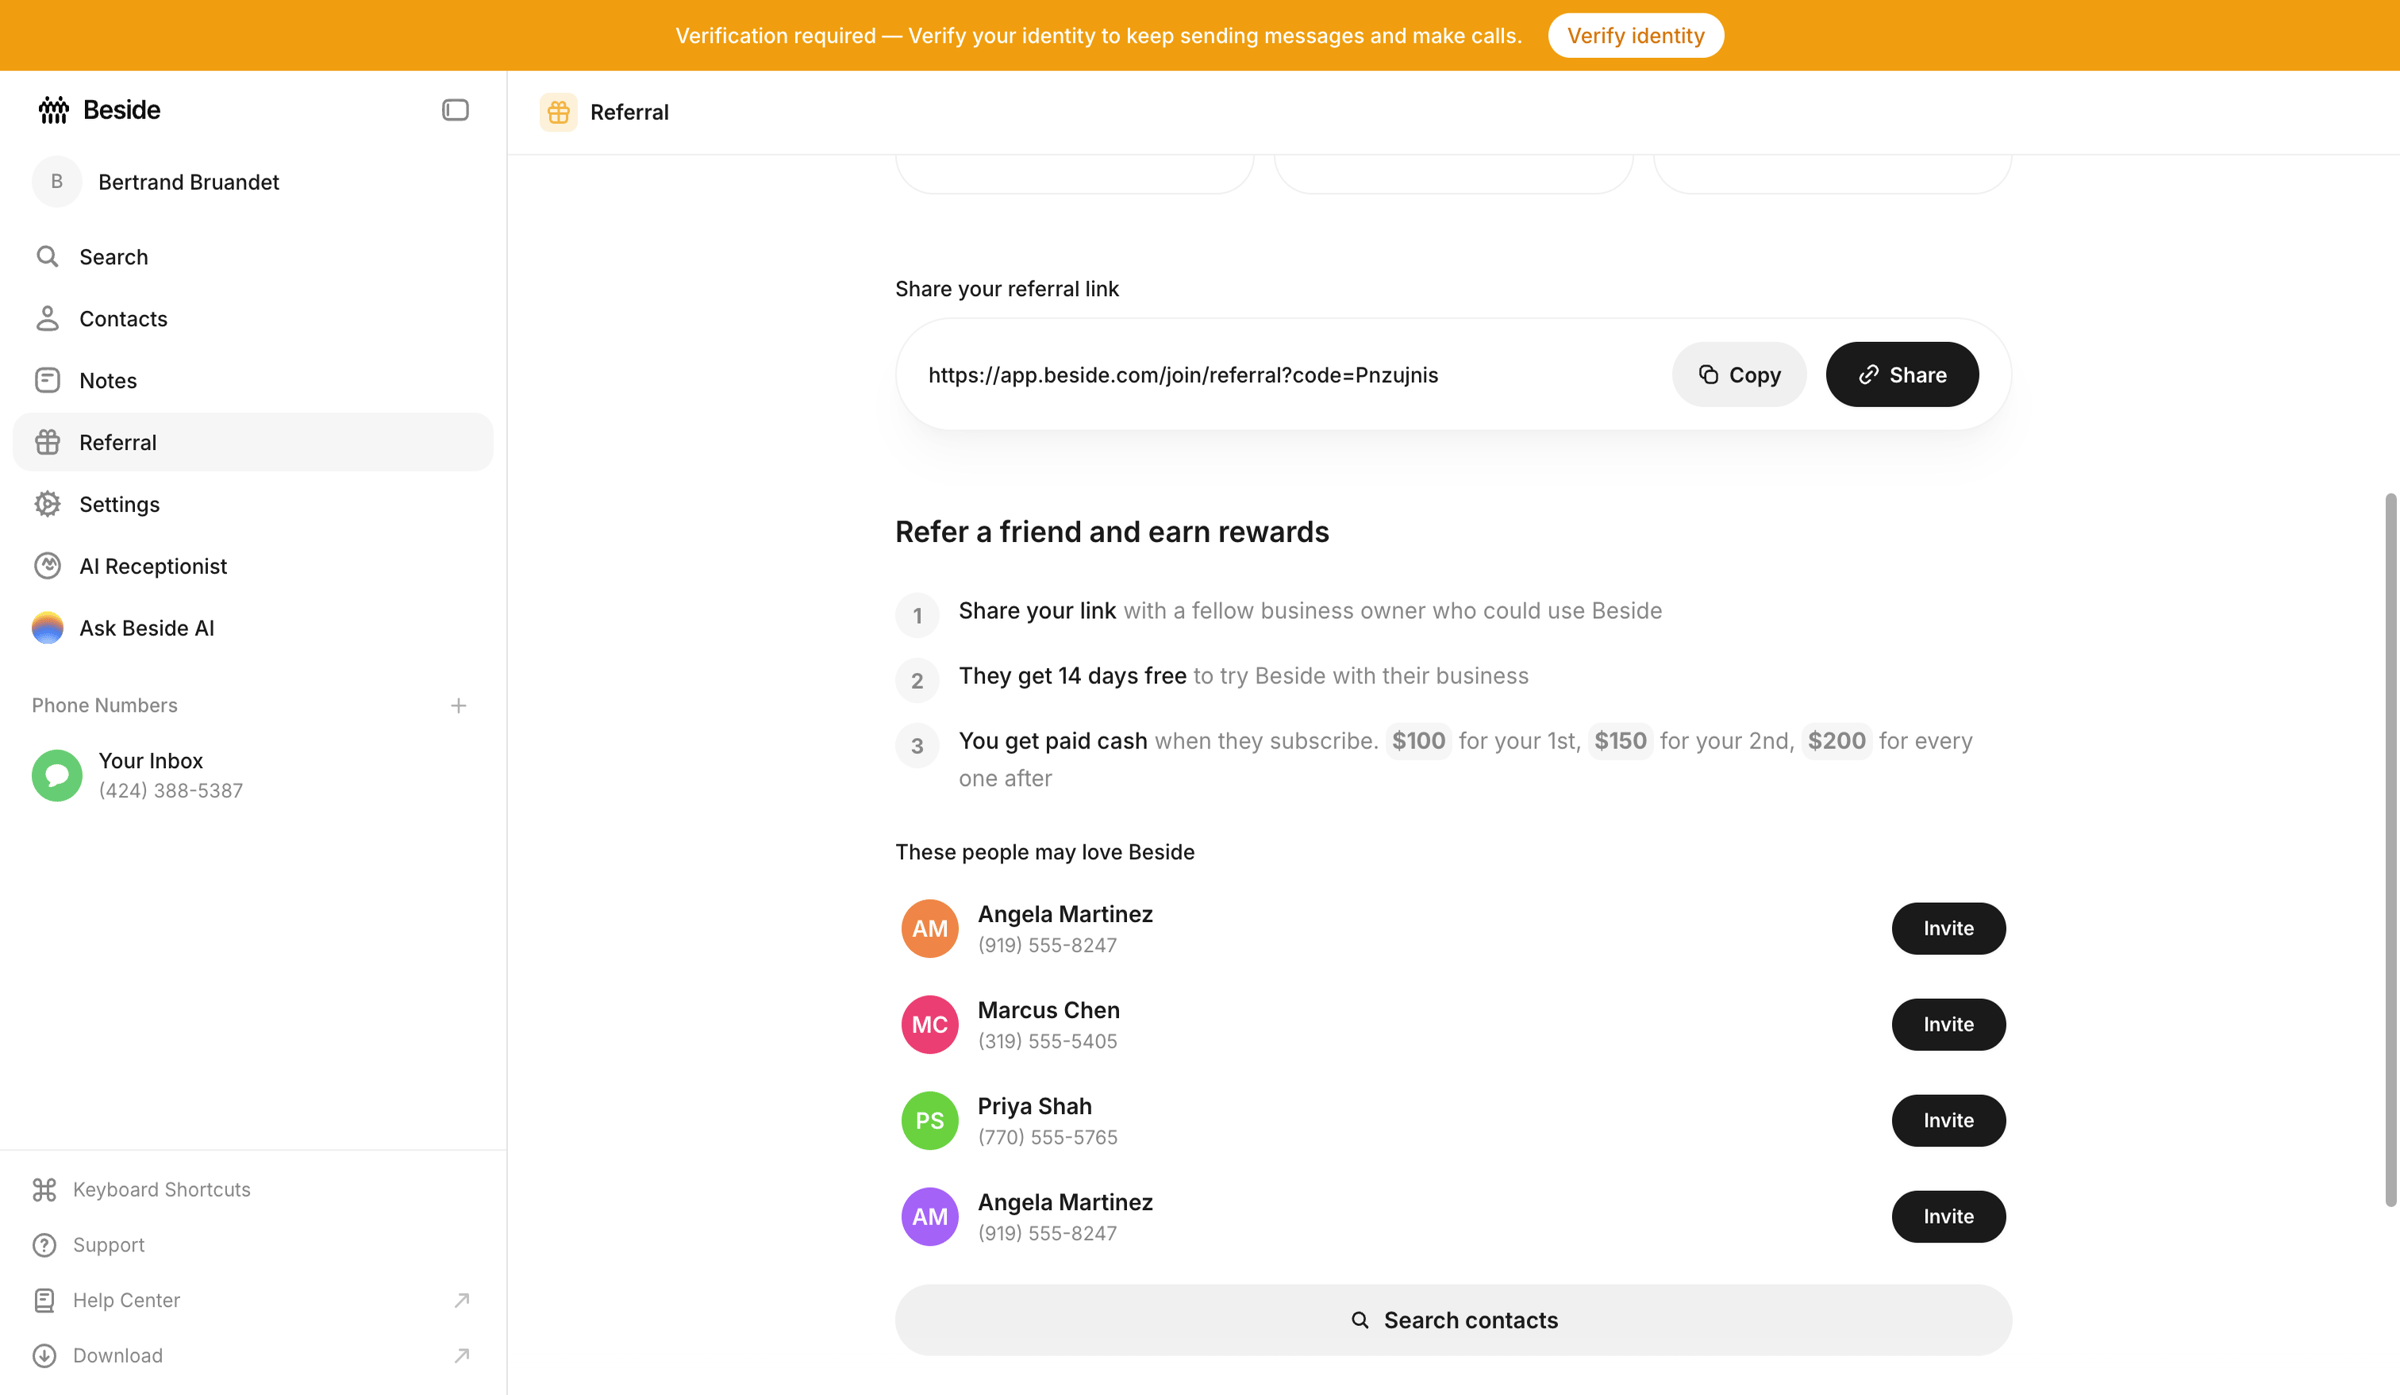Image resolution: width=2400 pixels, height=1395 pixels.
Task: Click the "They get 14 days free" step text
Action: [1073, 676]
